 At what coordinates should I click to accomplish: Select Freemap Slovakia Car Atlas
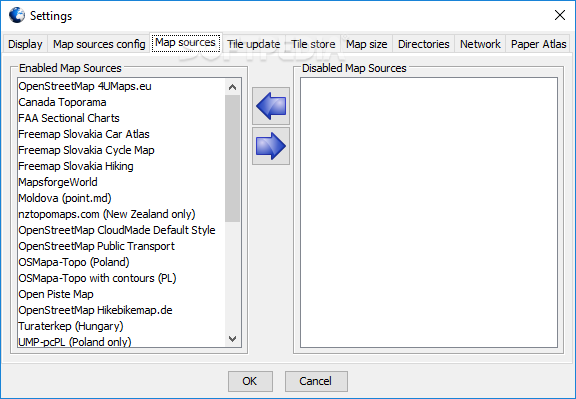coord(121,134)
